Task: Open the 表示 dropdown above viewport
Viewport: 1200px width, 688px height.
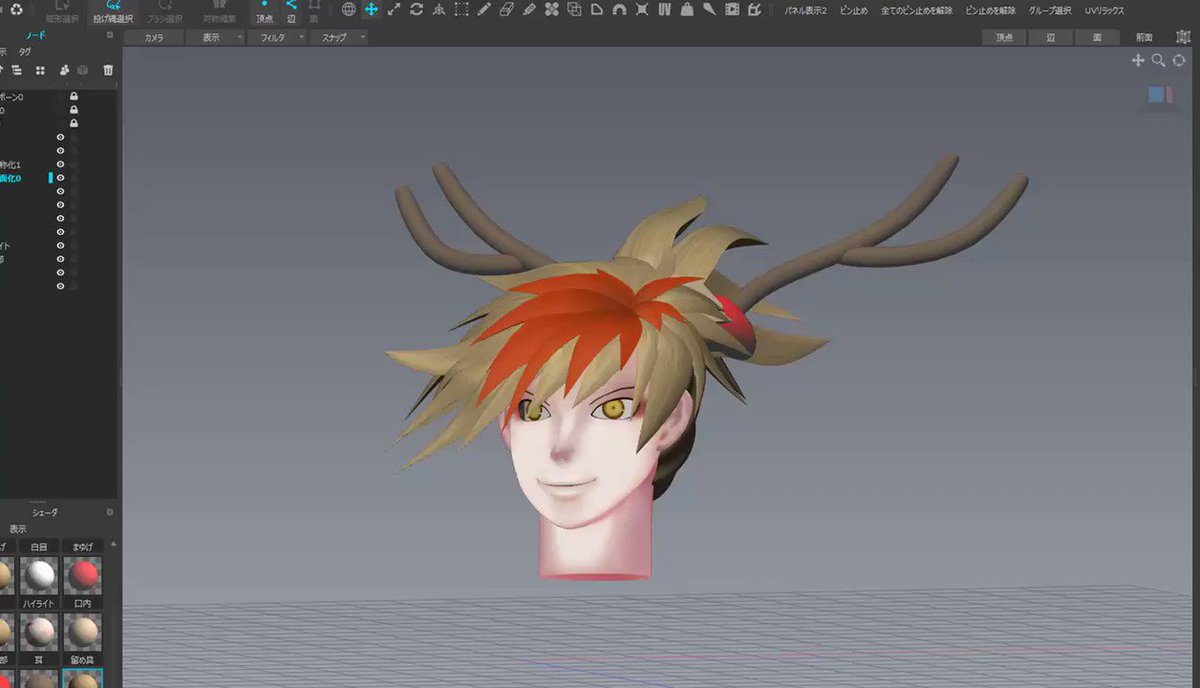Action: [x=215, y=37]
